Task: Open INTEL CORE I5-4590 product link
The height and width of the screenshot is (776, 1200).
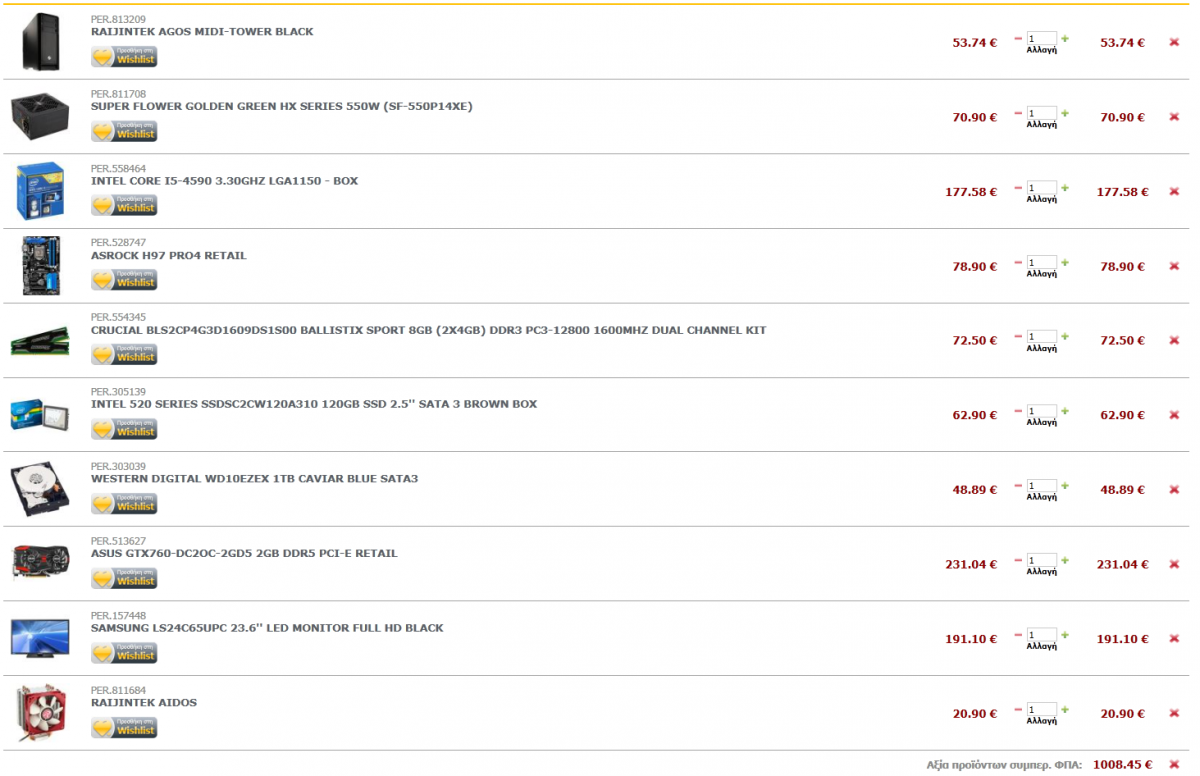Action: click(224, 181)
